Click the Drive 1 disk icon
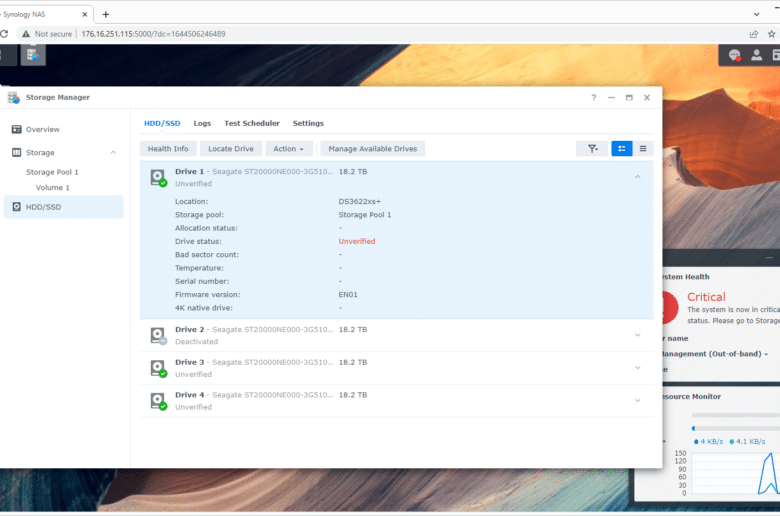Viewport: 780px width, 516px height. [x=159, y=178]
